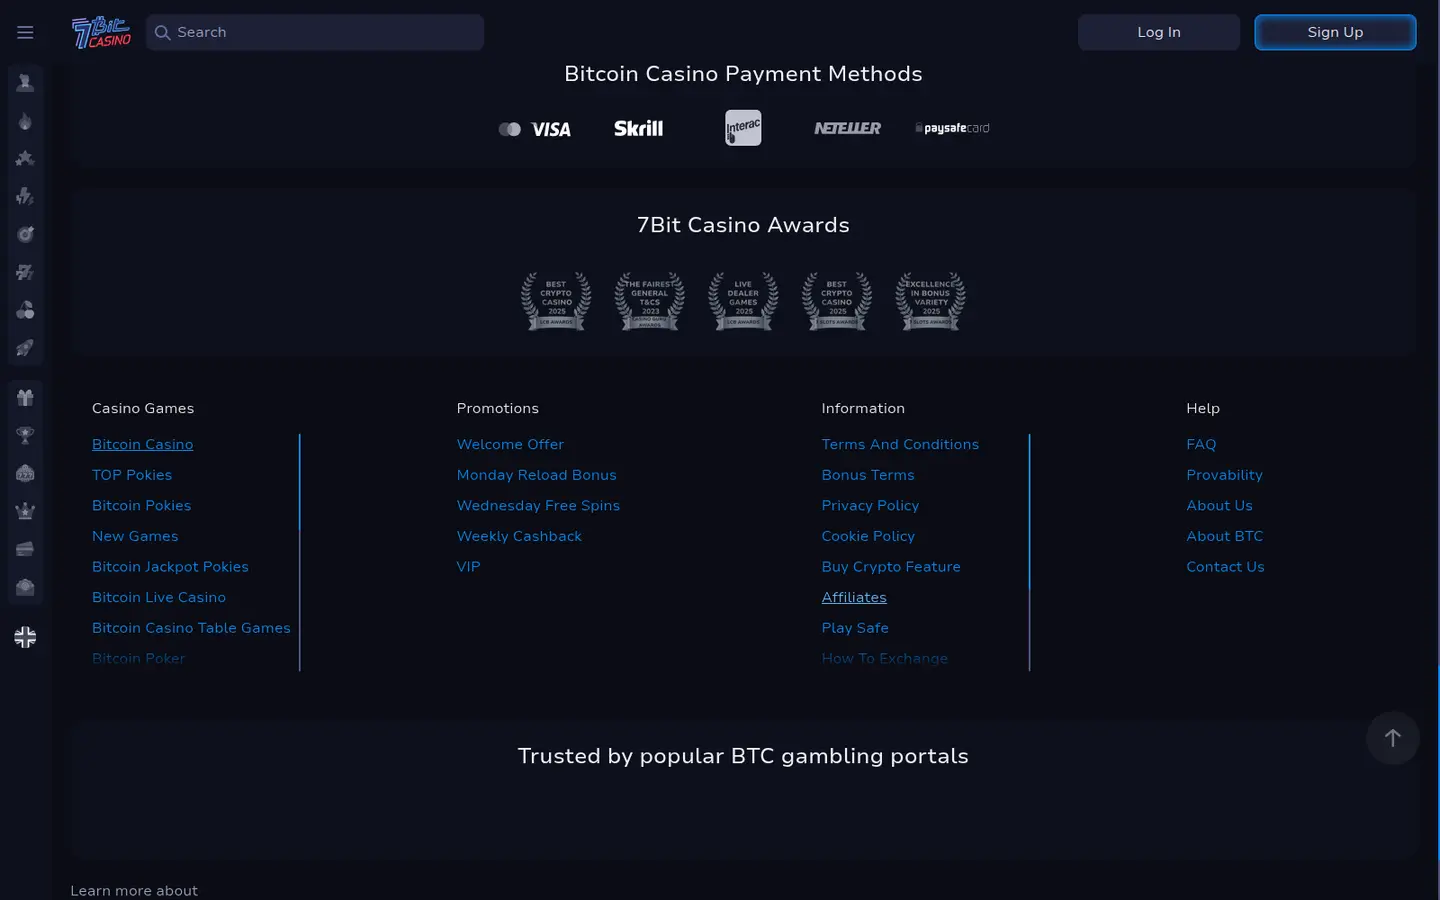Open Bitcoin Live Casino link
Screen dimensions: 1440x900
tap(159, 597)
